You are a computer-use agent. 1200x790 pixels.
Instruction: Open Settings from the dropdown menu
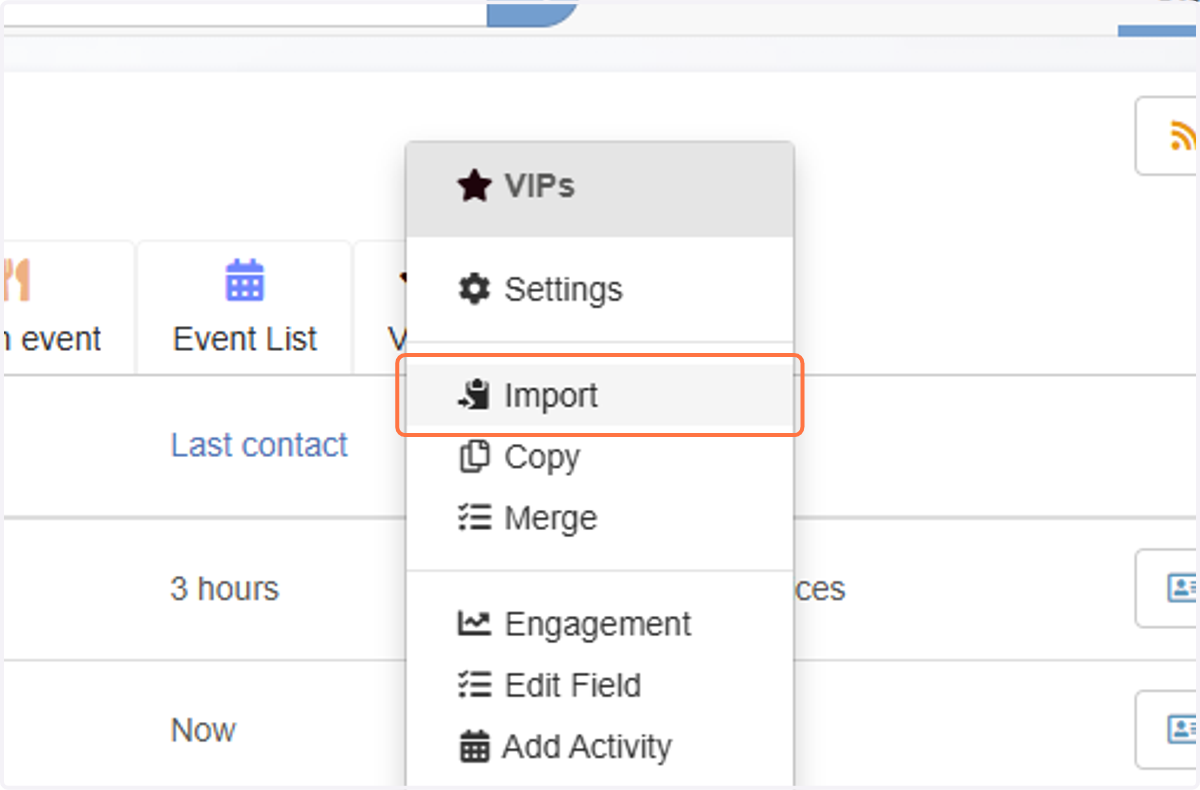point(600,289)
